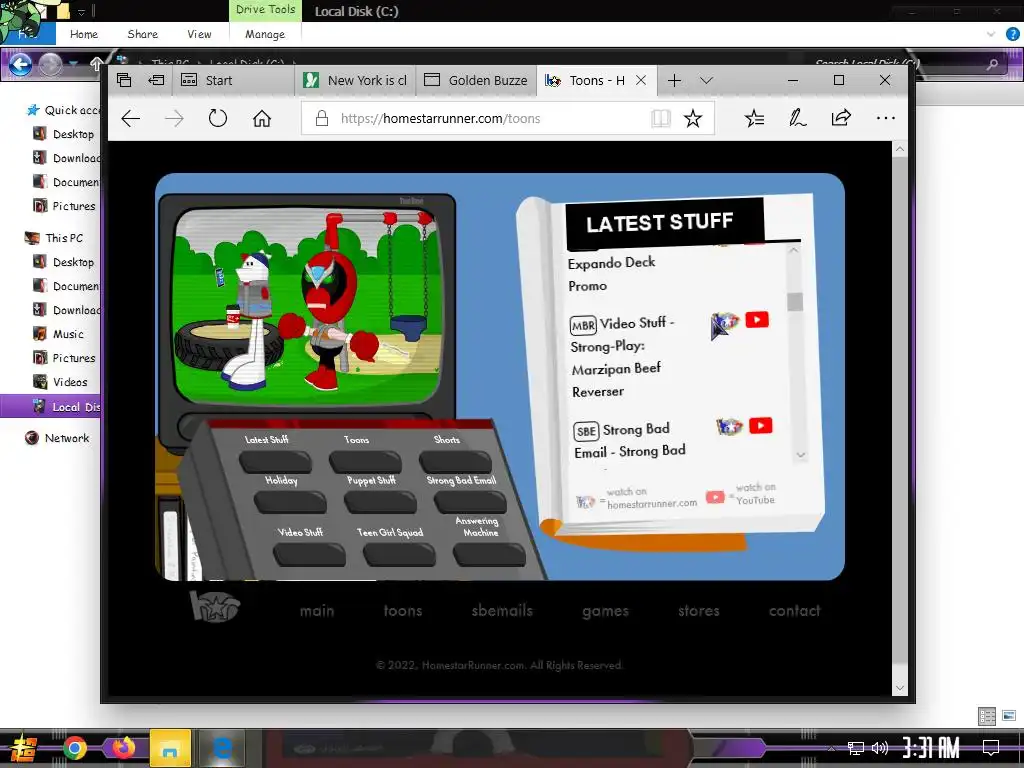Click the site padlock icon

pos(321,118)
